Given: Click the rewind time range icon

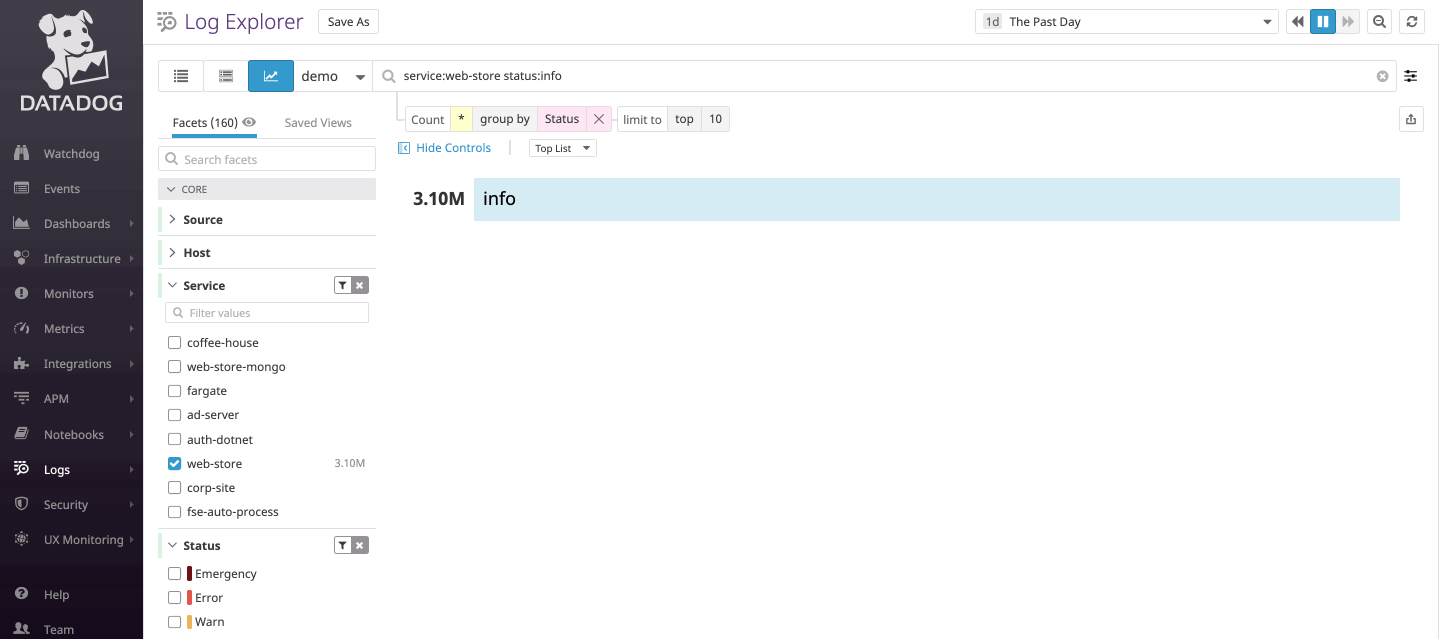Looking at the screenshot, I should click(1297, 22).
